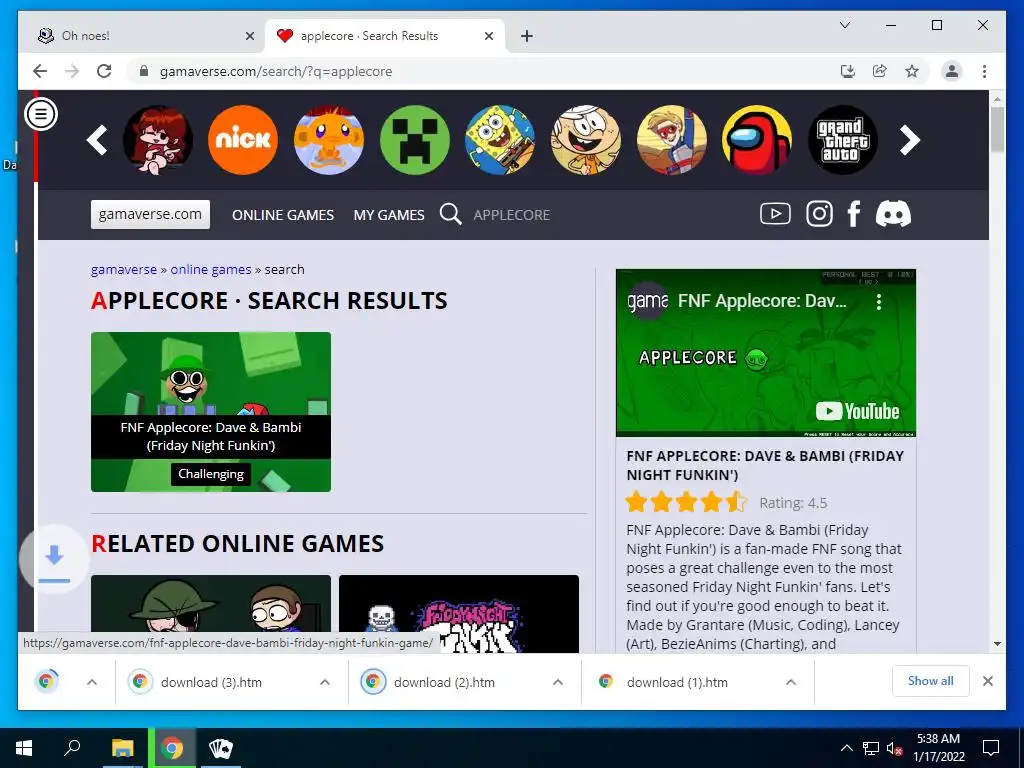1024x768 pixels.
Task: Click the APPLECORE search input field
Action: click(x=511, y=215)
